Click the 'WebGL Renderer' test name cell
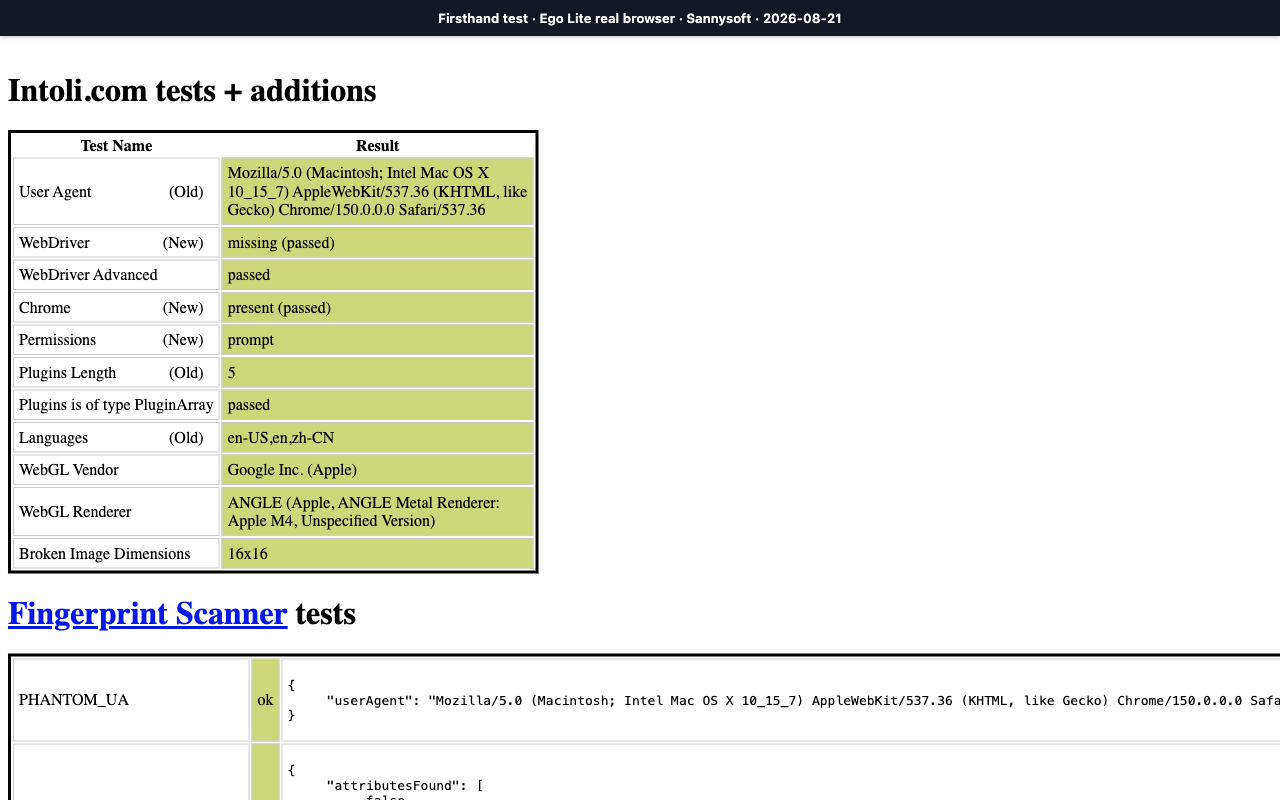Screen dimensions: 1280x800 (x=116, y=512)
